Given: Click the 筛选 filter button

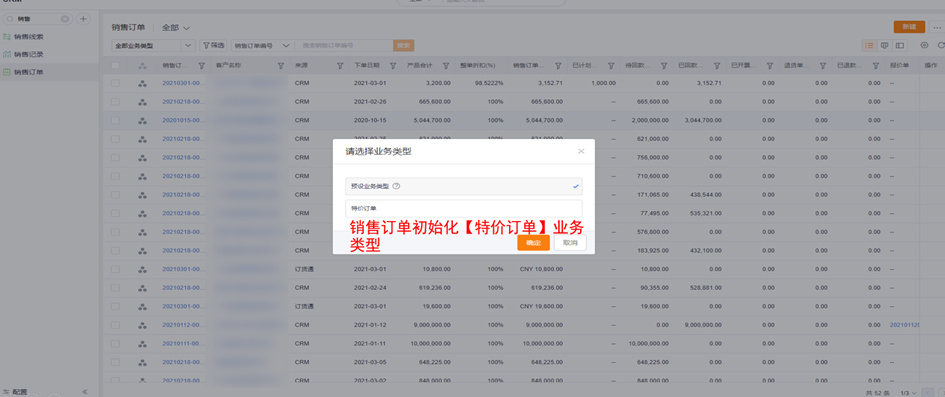Looking at the screenshot, I should (x=213, y=45).
